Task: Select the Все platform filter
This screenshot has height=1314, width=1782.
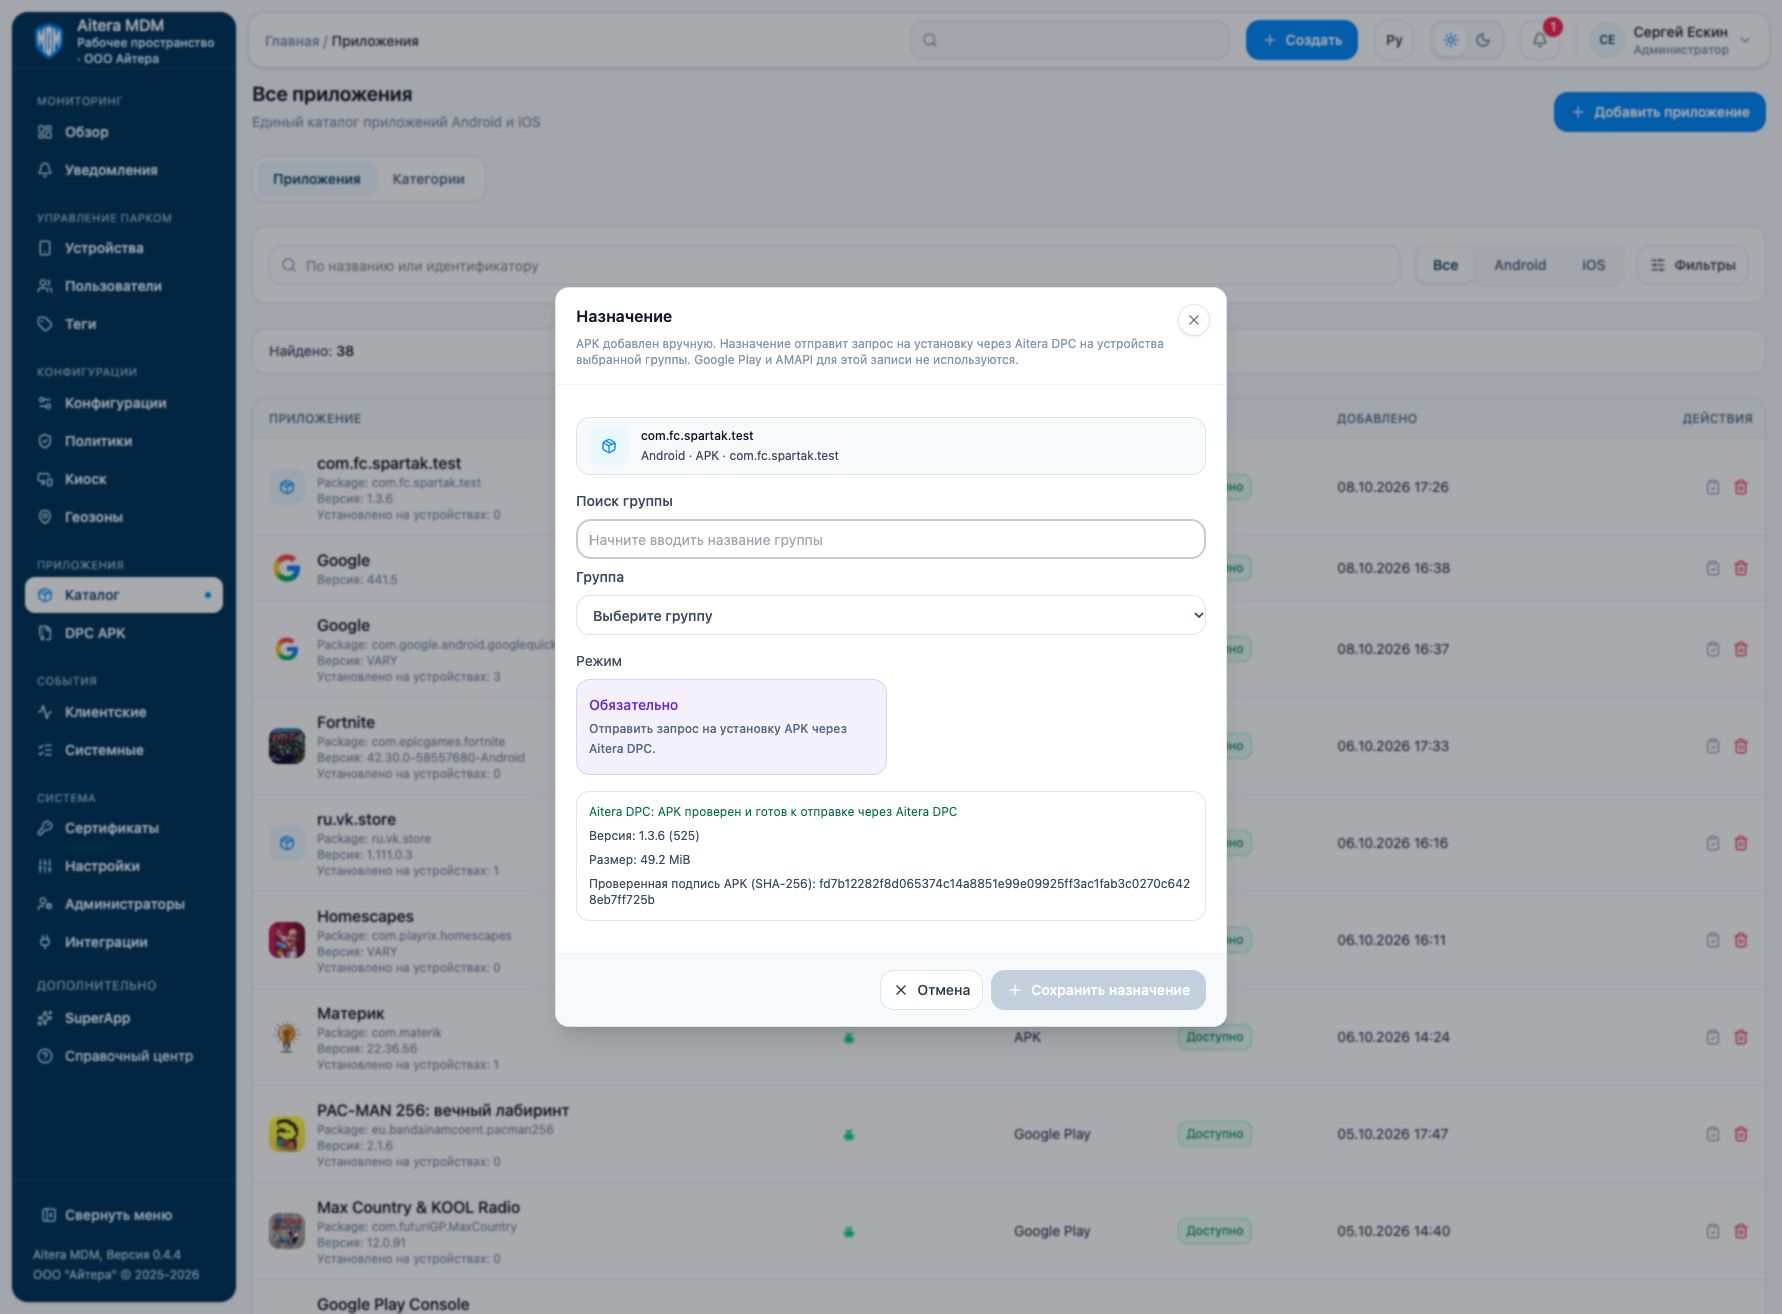Action: point(1445,265)
